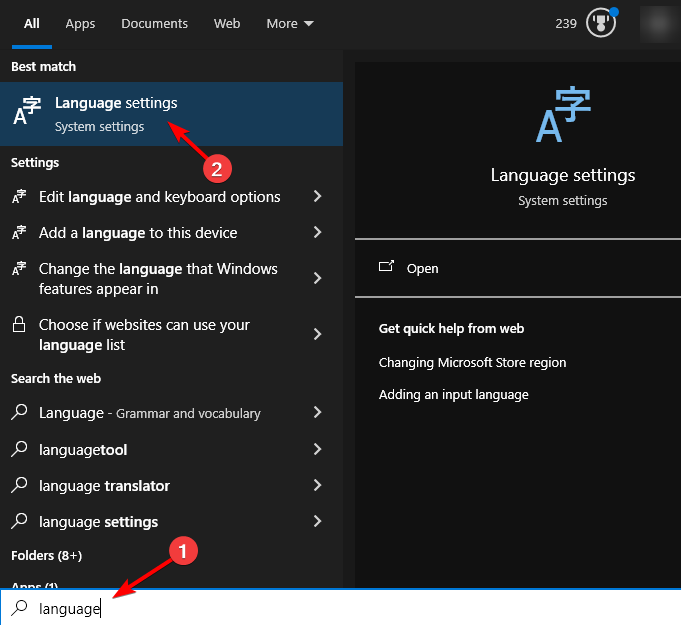Select the Web tab
This screenshot has height=625, width=681.
point(227,23)
